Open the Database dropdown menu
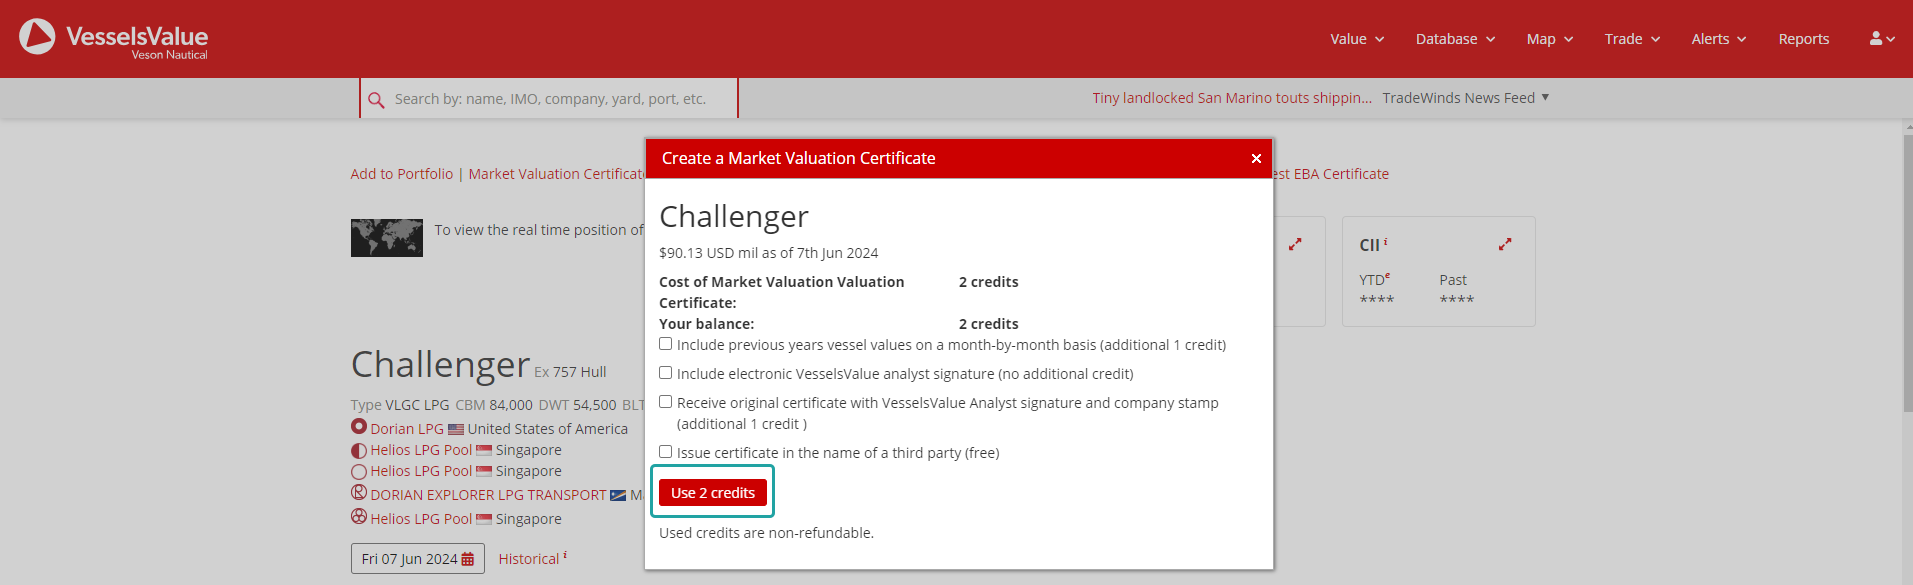 [1455, 39]
